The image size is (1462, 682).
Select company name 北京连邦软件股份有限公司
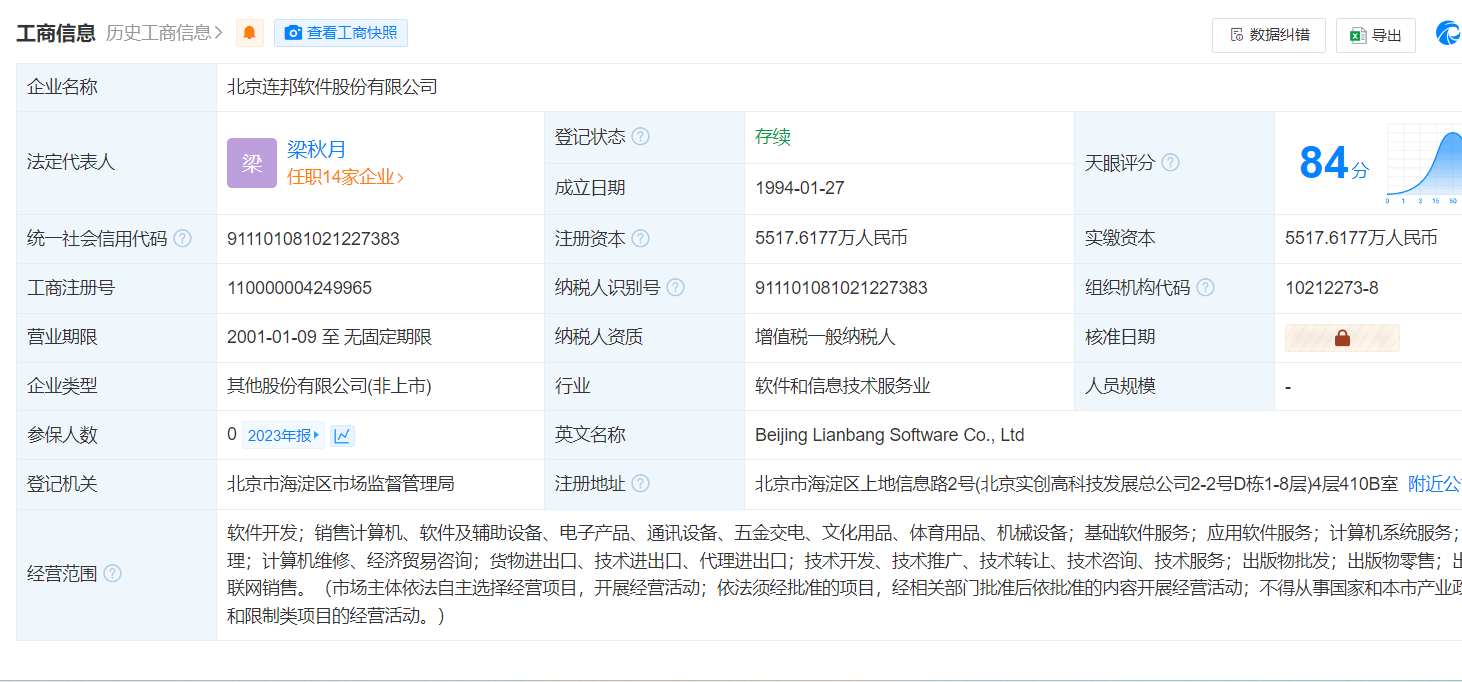coord(332,87)
